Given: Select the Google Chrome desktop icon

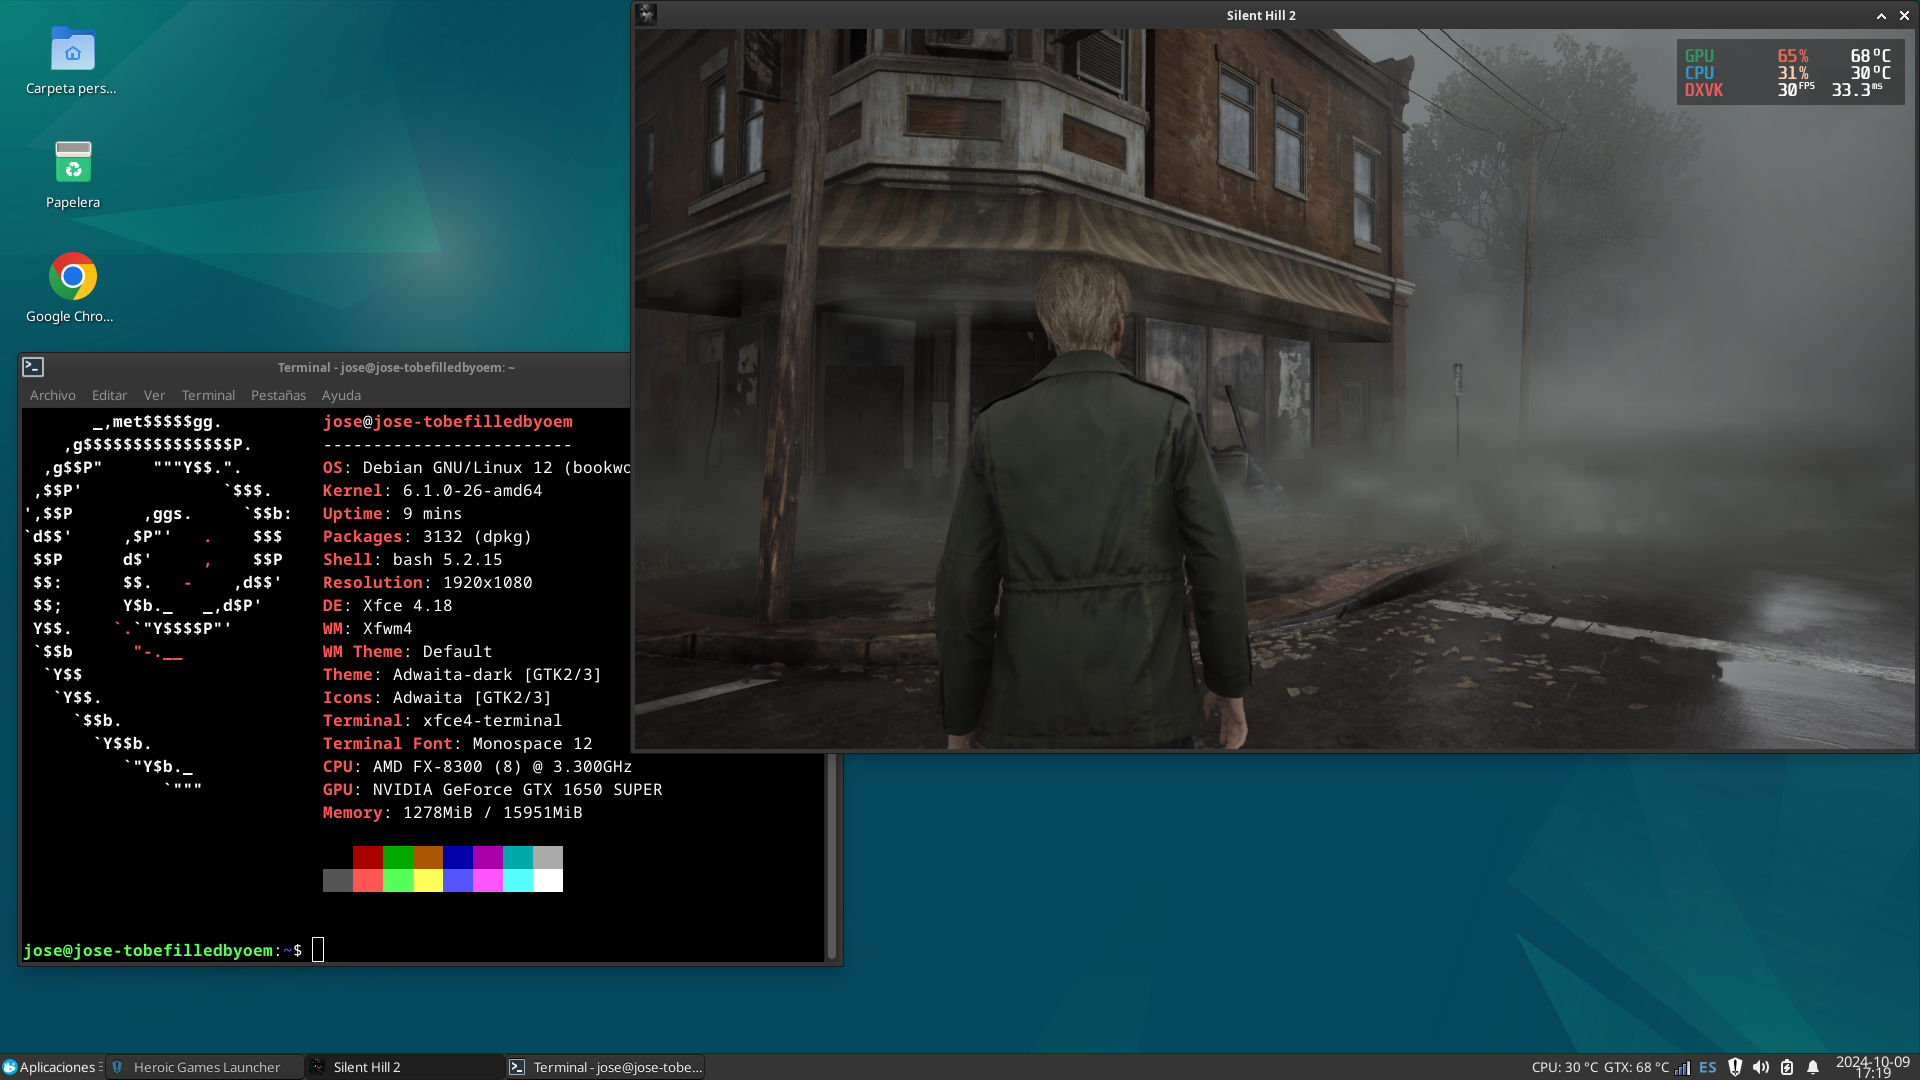Looking at the screenshot, I should pyautogui.click(x=73, y=276).
